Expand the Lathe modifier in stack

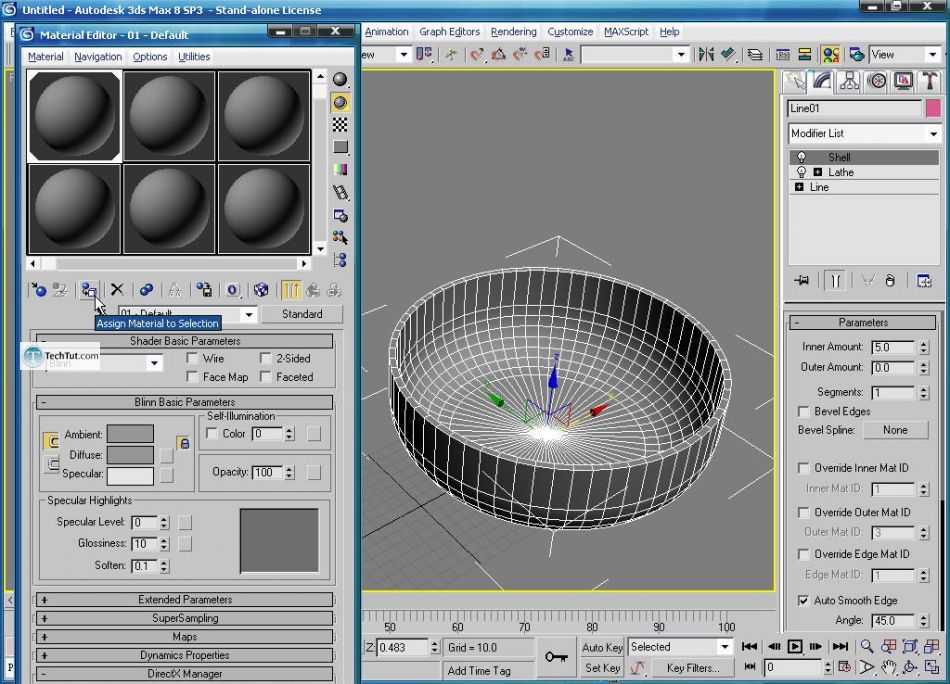(x=818, y=172)
